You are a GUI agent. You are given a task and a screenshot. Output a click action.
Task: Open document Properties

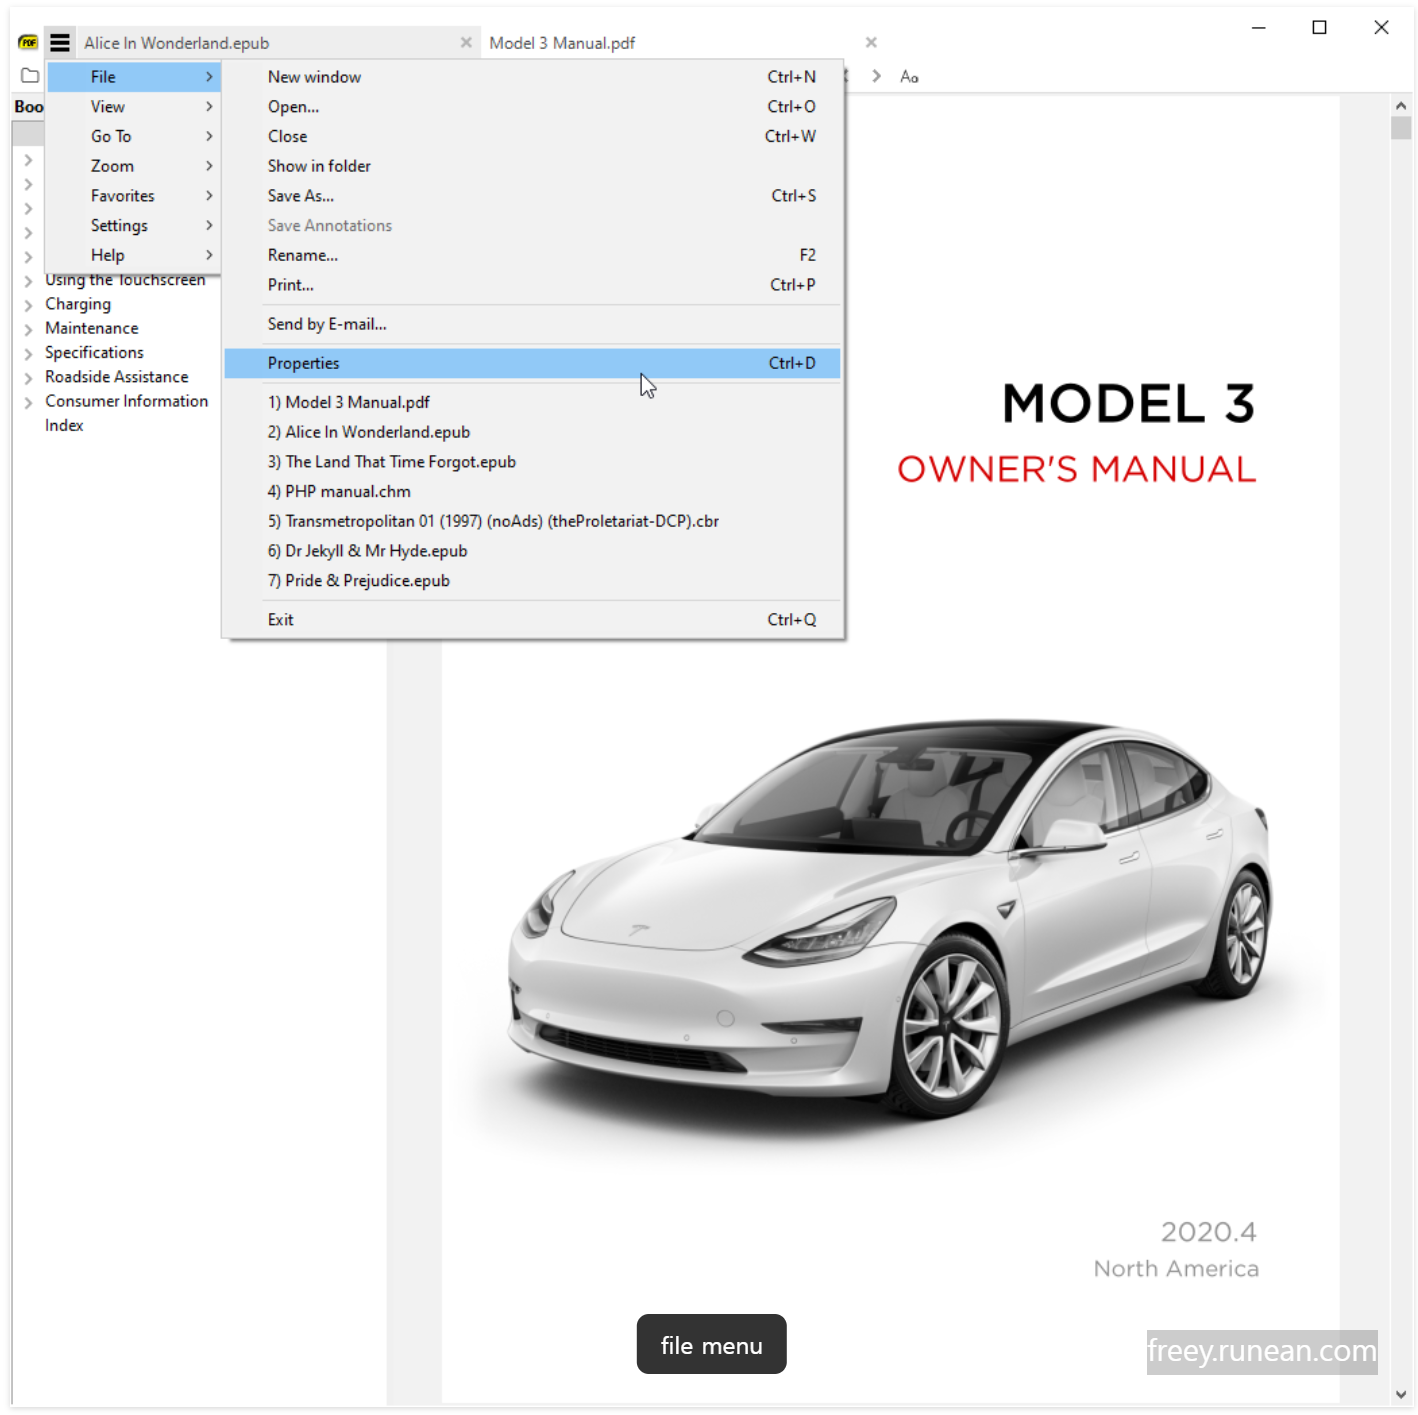point(532,363)
